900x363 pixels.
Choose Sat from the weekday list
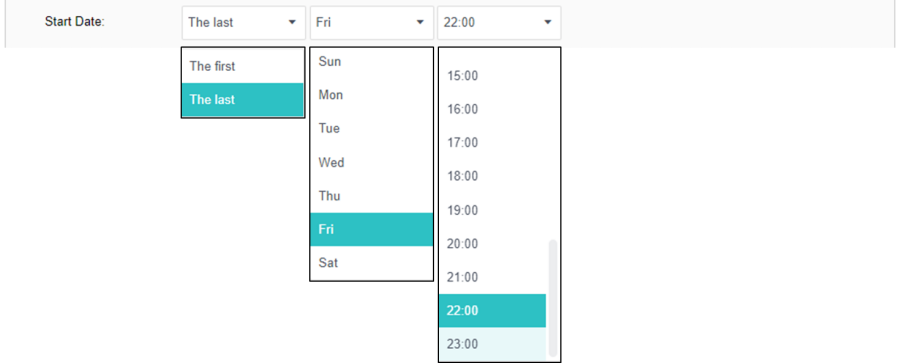pos(371,263)
